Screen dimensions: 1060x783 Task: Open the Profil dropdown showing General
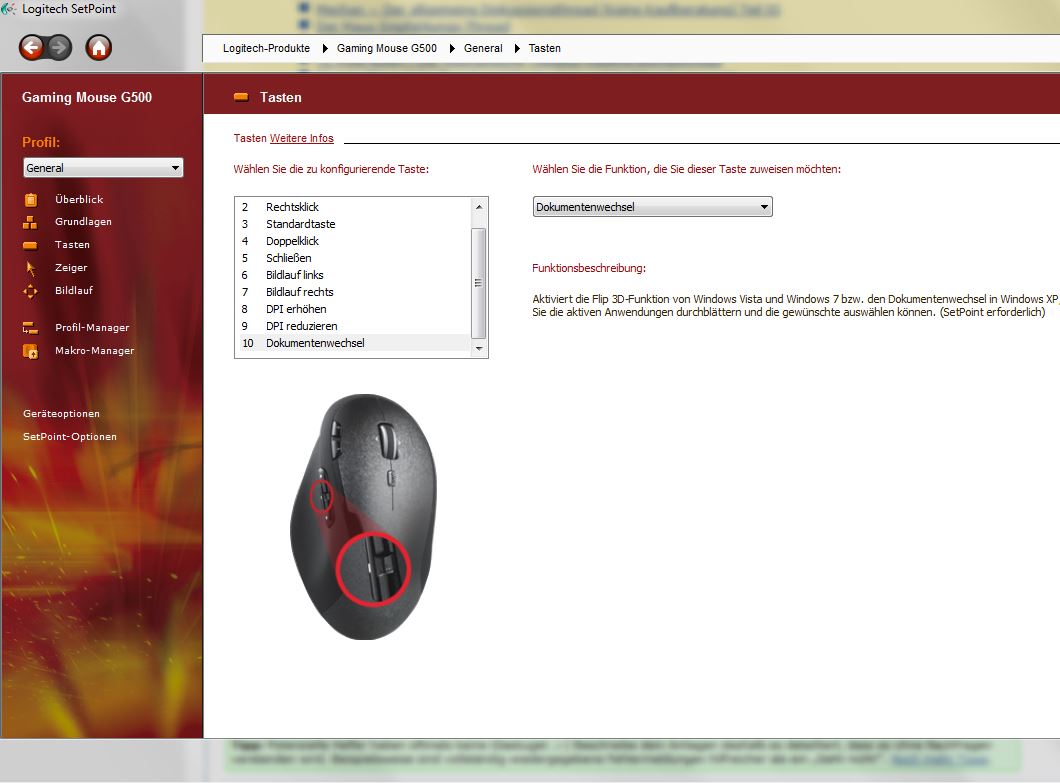[103, 168]
